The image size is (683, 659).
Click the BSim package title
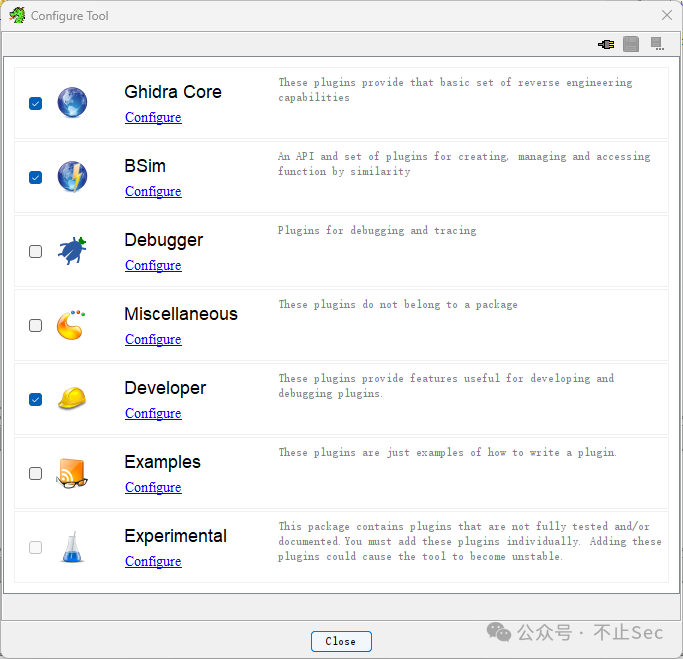[x=145, y=166]
